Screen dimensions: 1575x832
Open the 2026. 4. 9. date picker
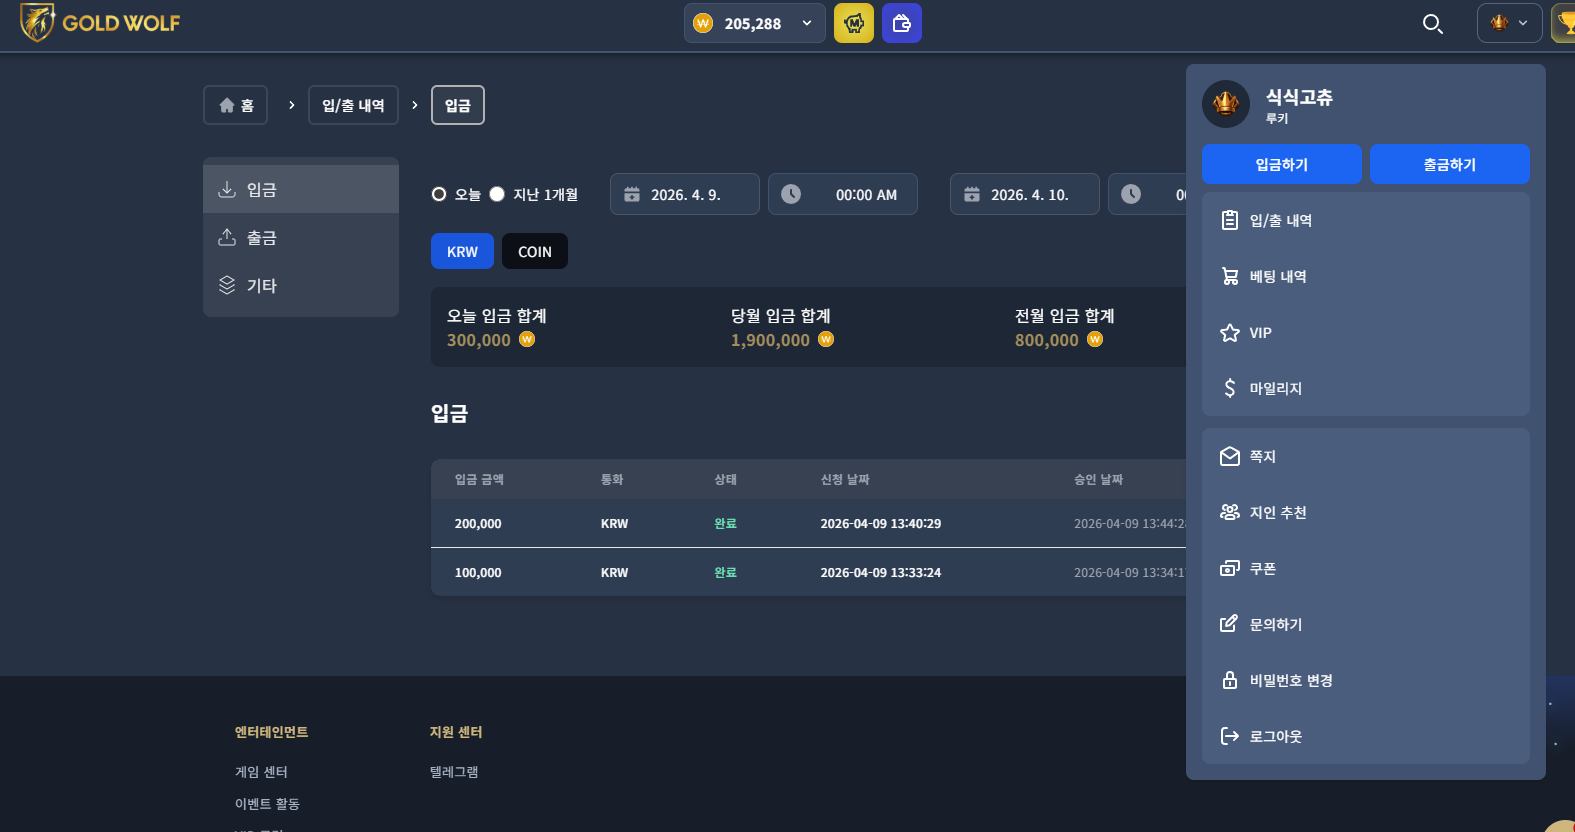(685, 194)
